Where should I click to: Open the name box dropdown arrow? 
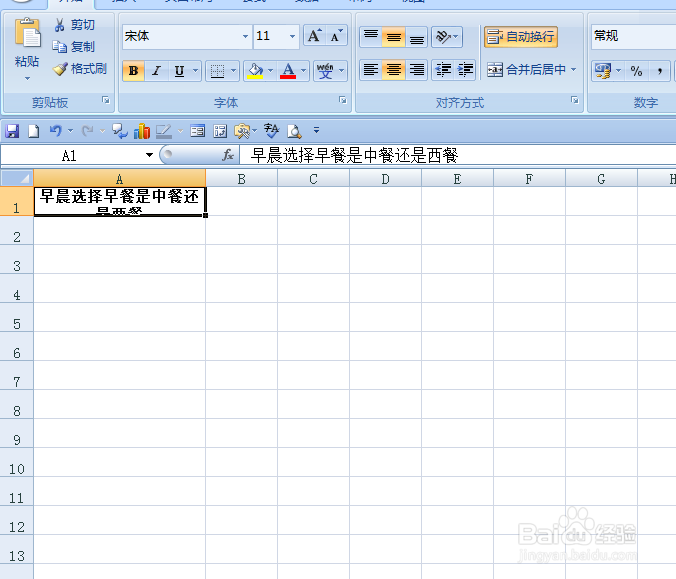pyautogui.click(x=149, y=155)
